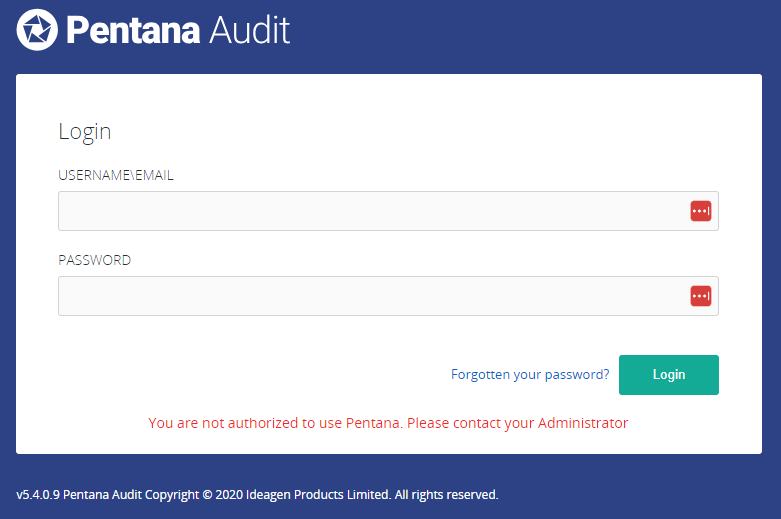Viewport: 781px width, 519px height.
Task: Click the green Login button
Action: 668,375
